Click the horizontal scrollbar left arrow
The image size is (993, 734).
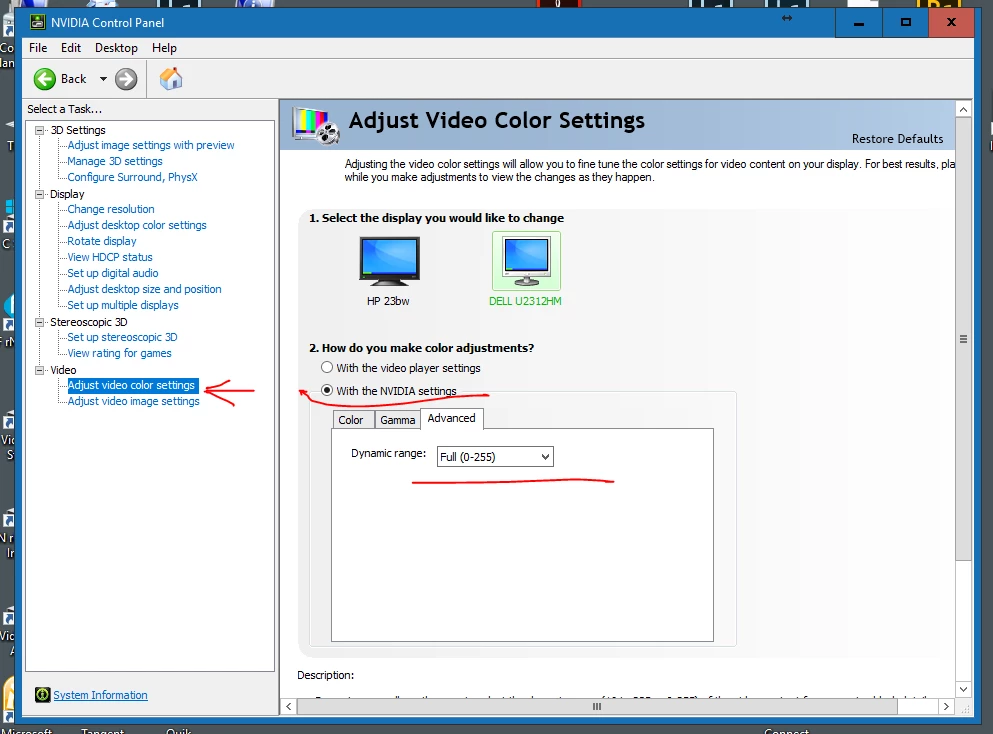tap(288, 706)
